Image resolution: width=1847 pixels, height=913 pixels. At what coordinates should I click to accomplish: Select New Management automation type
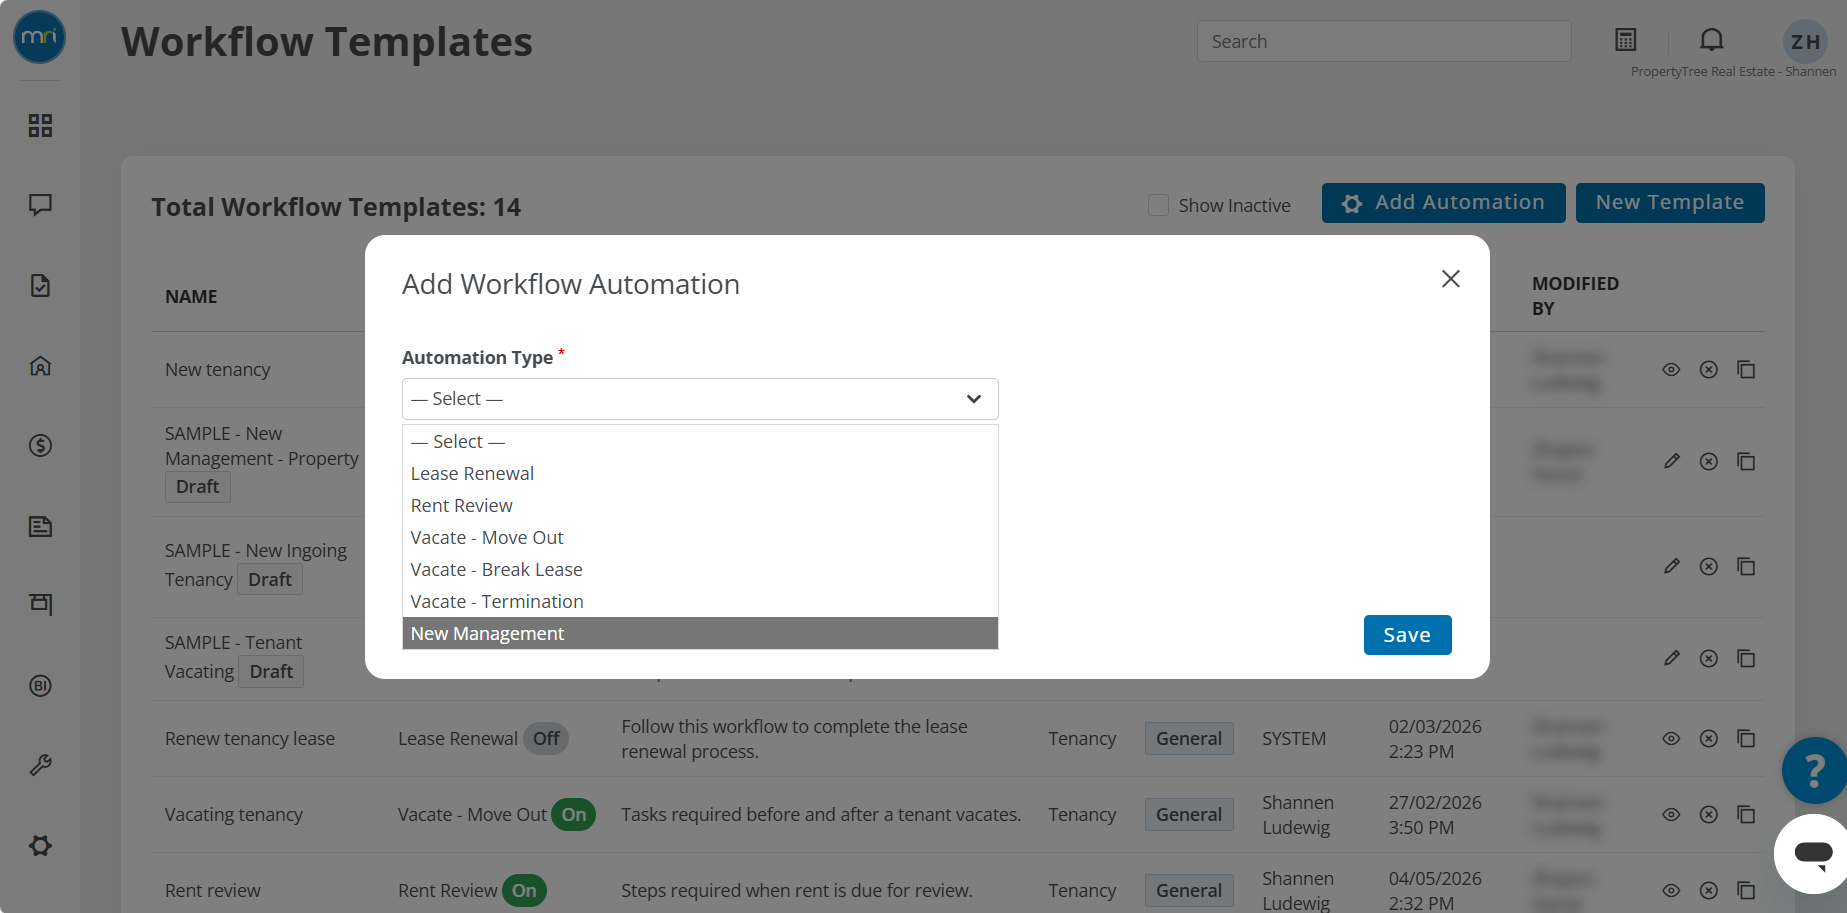click(x=700, y=634)
